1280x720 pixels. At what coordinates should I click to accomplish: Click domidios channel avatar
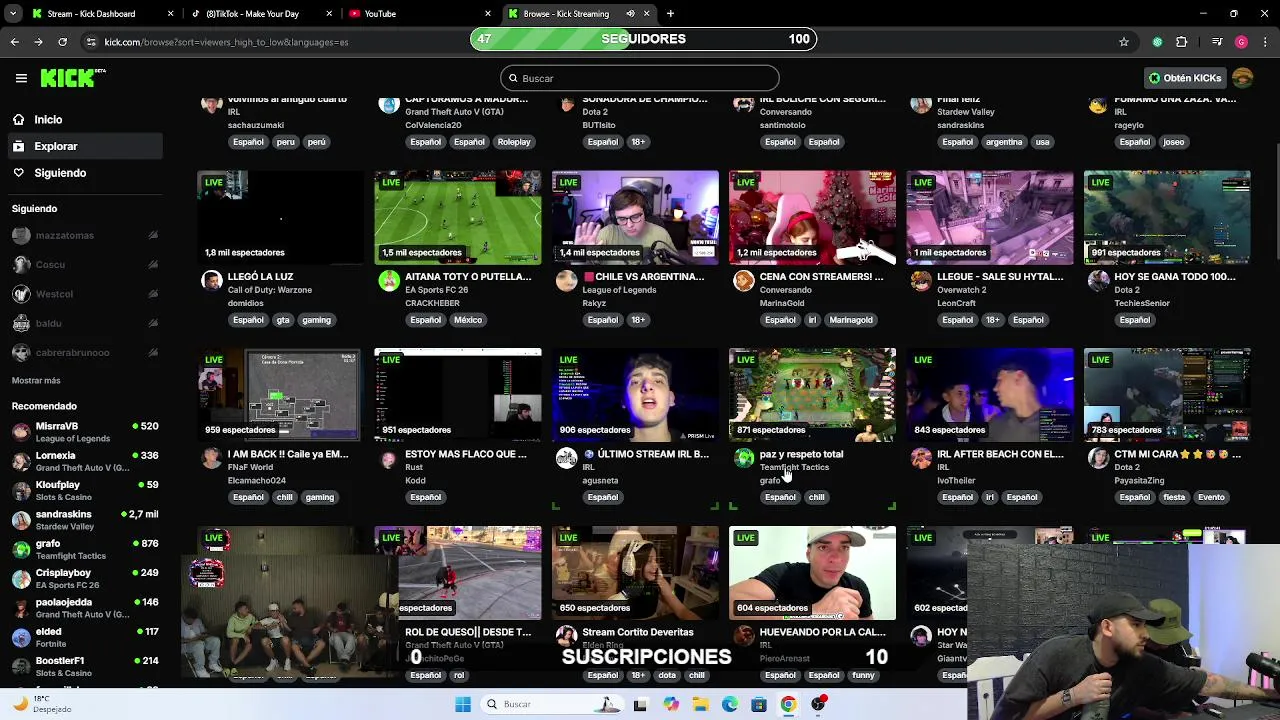[x=211, y=281]
